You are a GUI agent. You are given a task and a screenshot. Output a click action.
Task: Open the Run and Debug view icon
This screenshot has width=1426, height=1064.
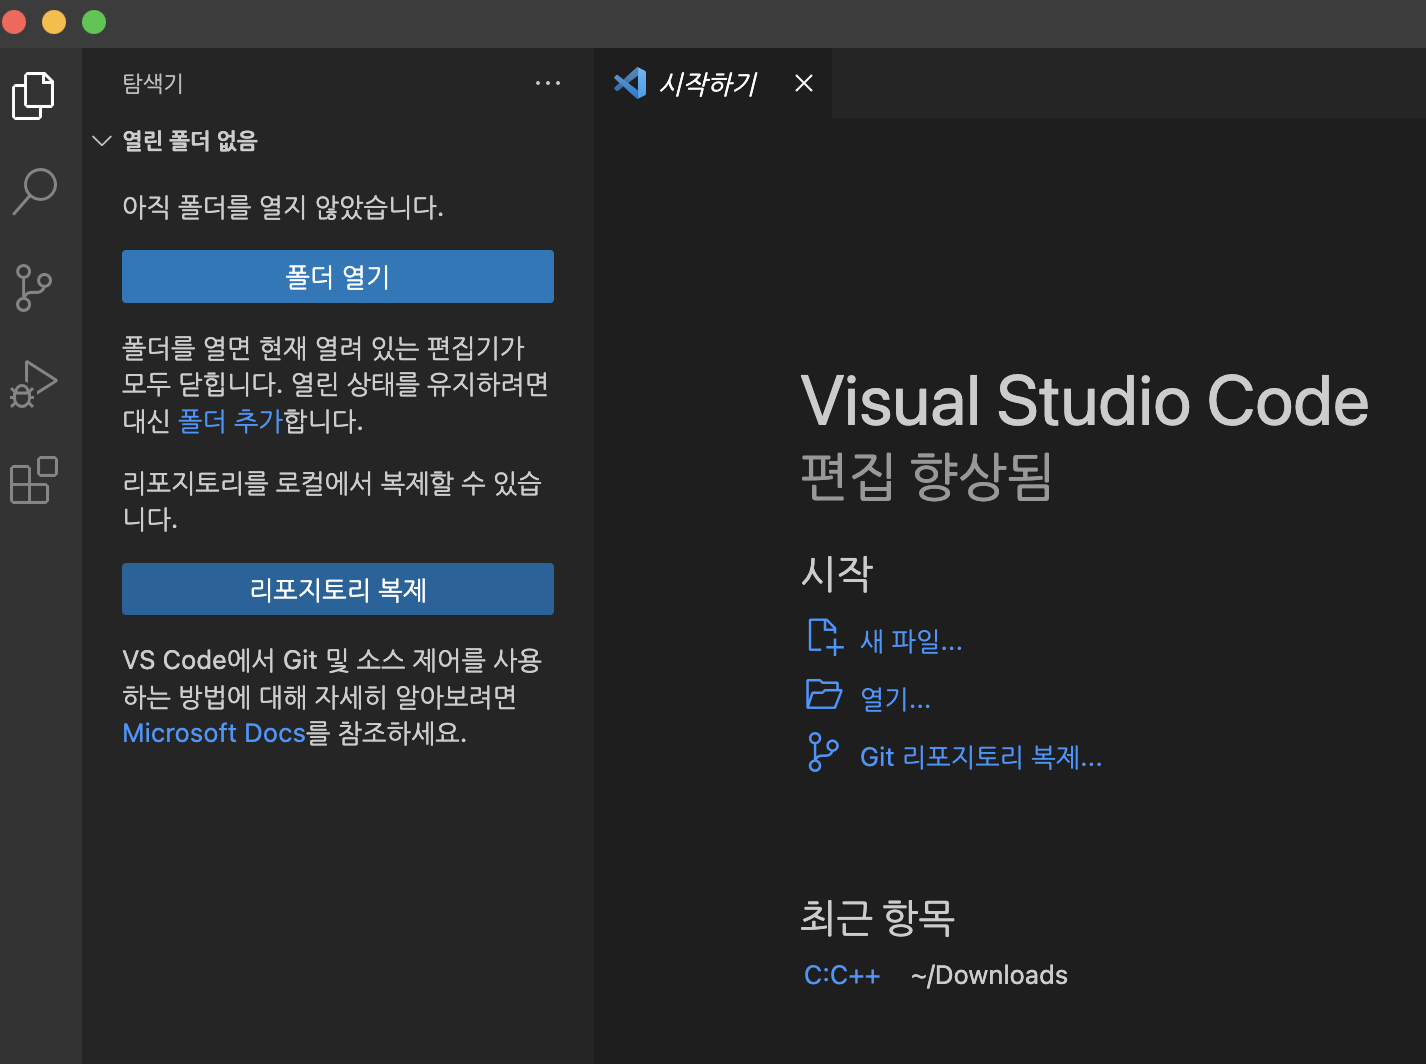pos(33,384)
